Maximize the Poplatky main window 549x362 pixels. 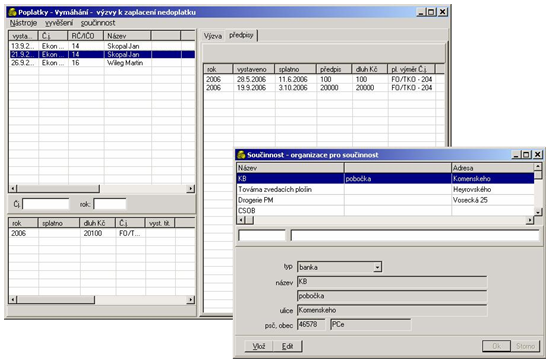(x=431, y=12)
